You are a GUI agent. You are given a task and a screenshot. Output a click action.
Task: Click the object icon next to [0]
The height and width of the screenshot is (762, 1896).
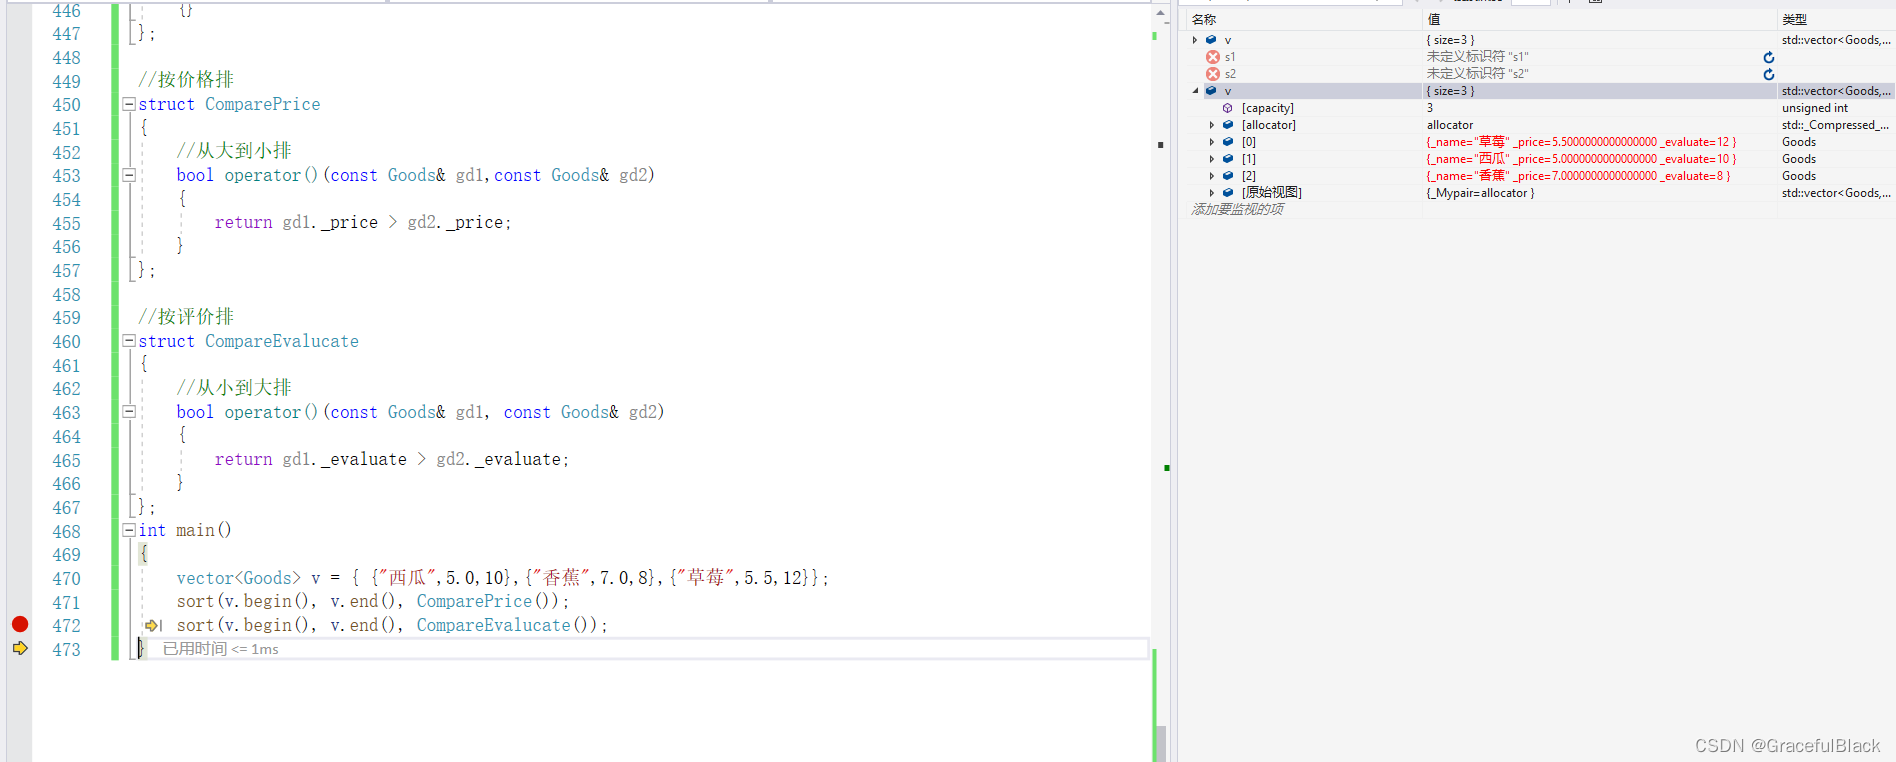tap(1228, 142)
